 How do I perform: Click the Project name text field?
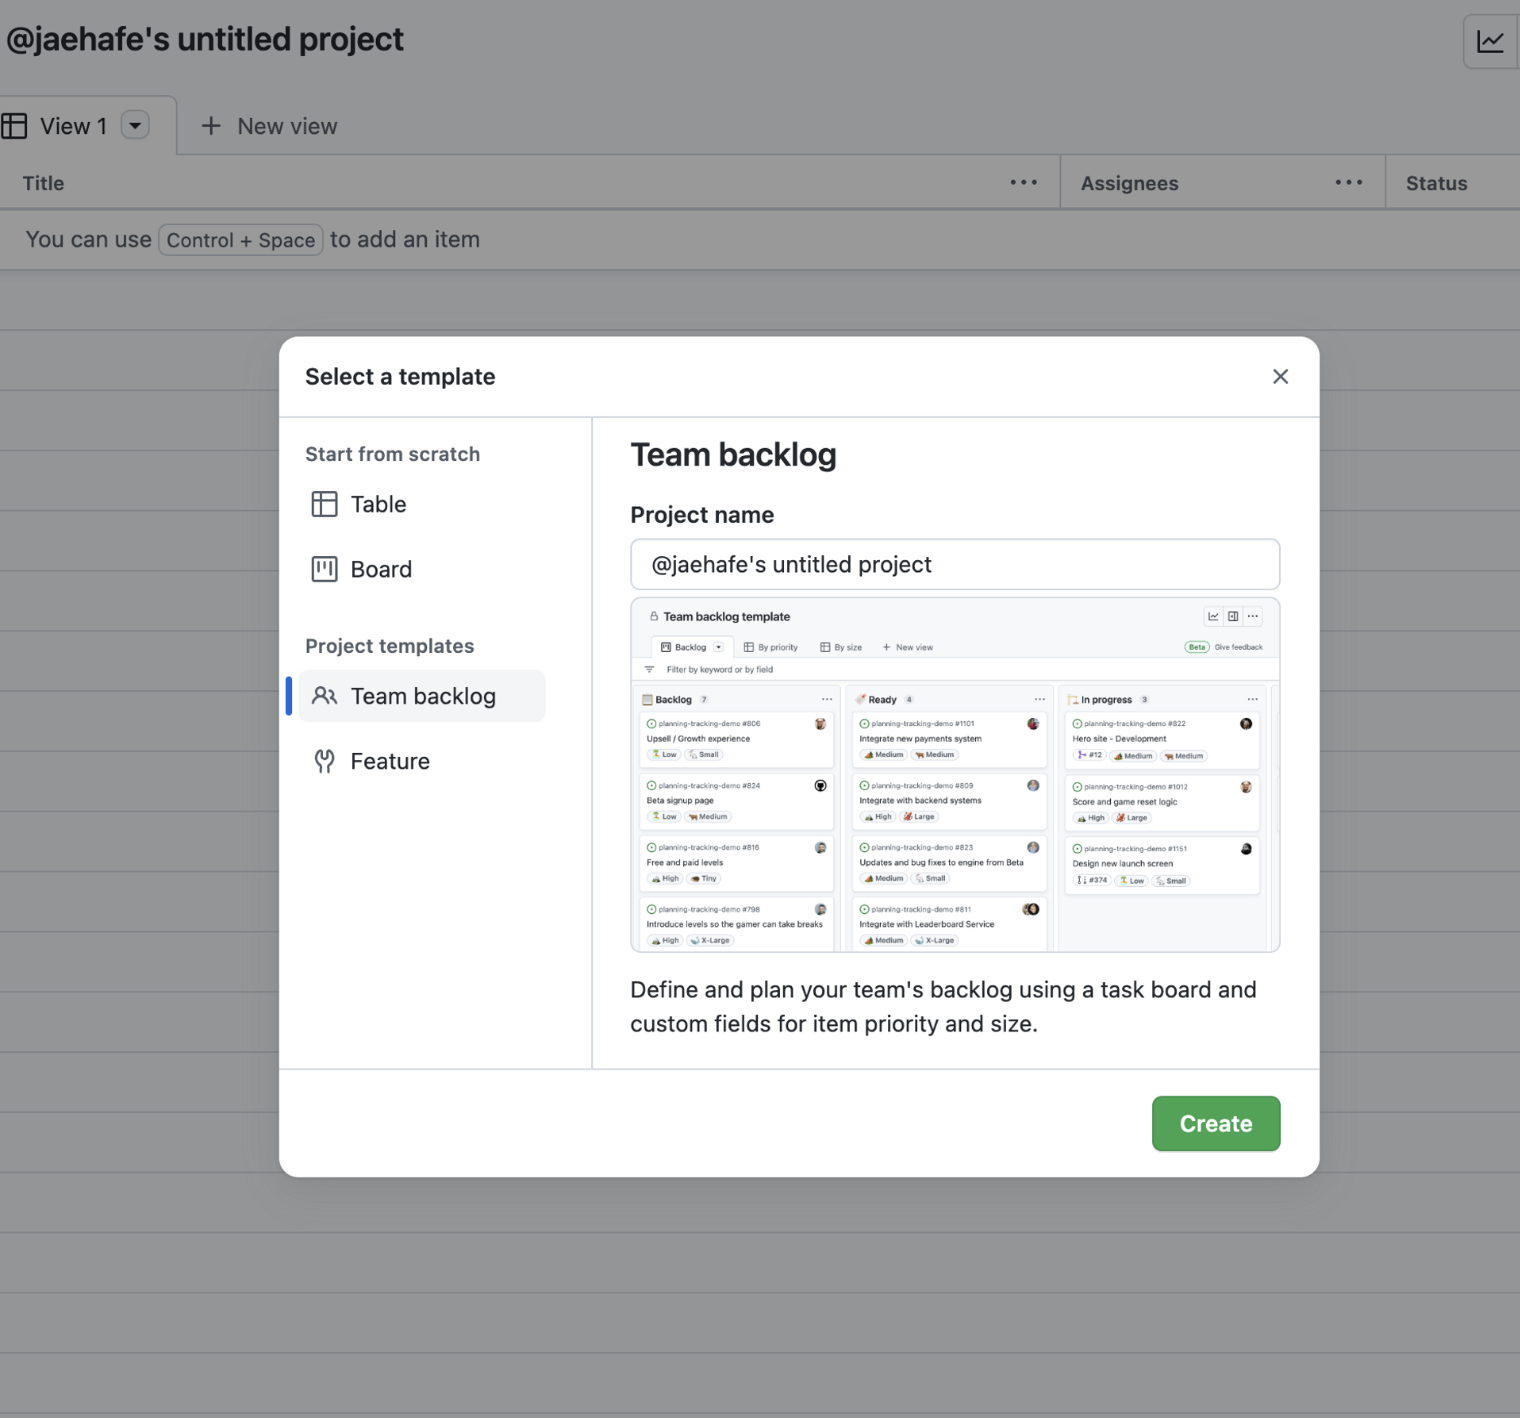[954, 565]
